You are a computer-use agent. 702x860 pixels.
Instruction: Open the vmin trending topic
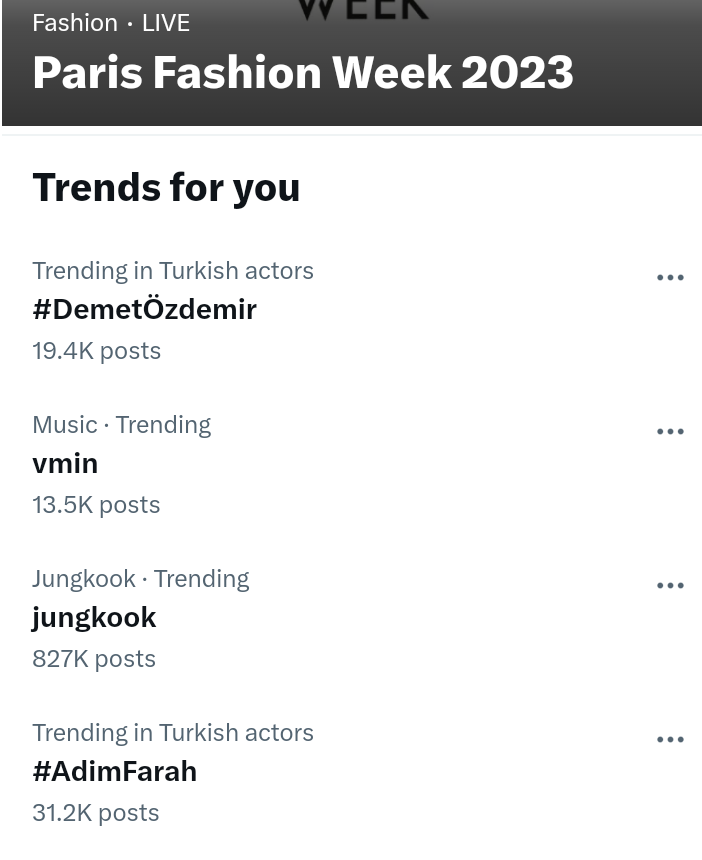click(65, 463)
